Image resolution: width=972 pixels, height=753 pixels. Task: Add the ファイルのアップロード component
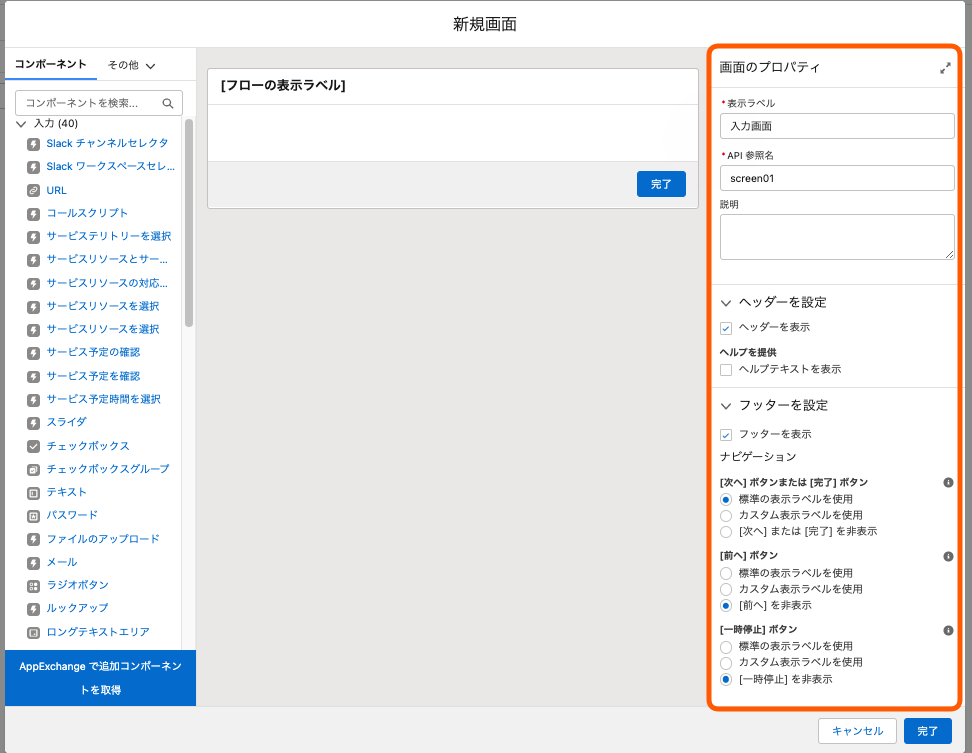coord(103,539)
